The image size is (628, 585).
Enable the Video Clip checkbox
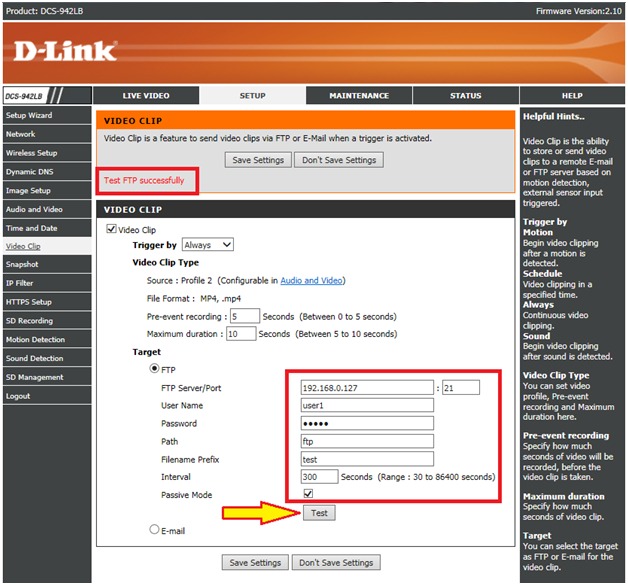pos(111,230)
